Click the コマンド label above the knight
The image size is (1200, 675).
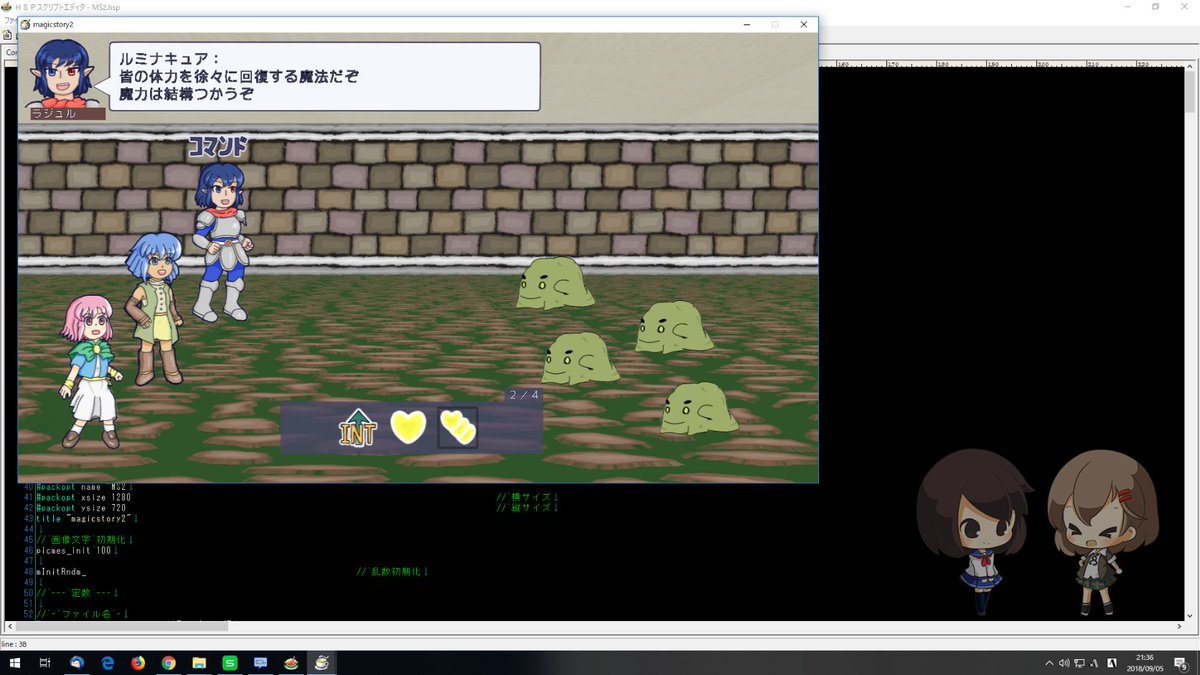217,148
